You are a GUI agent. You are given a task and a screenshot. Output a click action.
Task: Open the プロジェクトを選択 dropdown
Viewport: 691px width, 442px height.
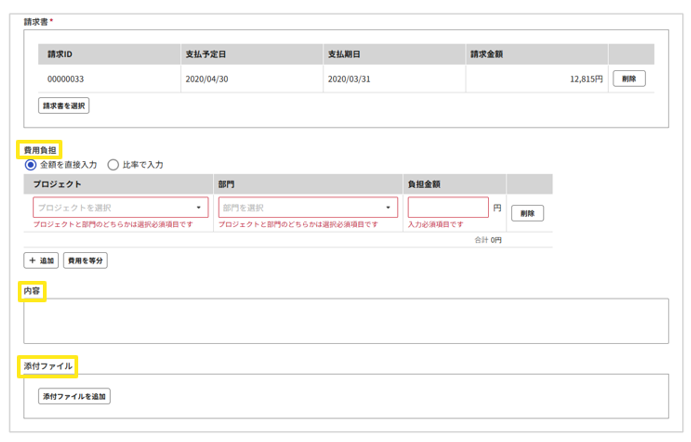(120, 208)
